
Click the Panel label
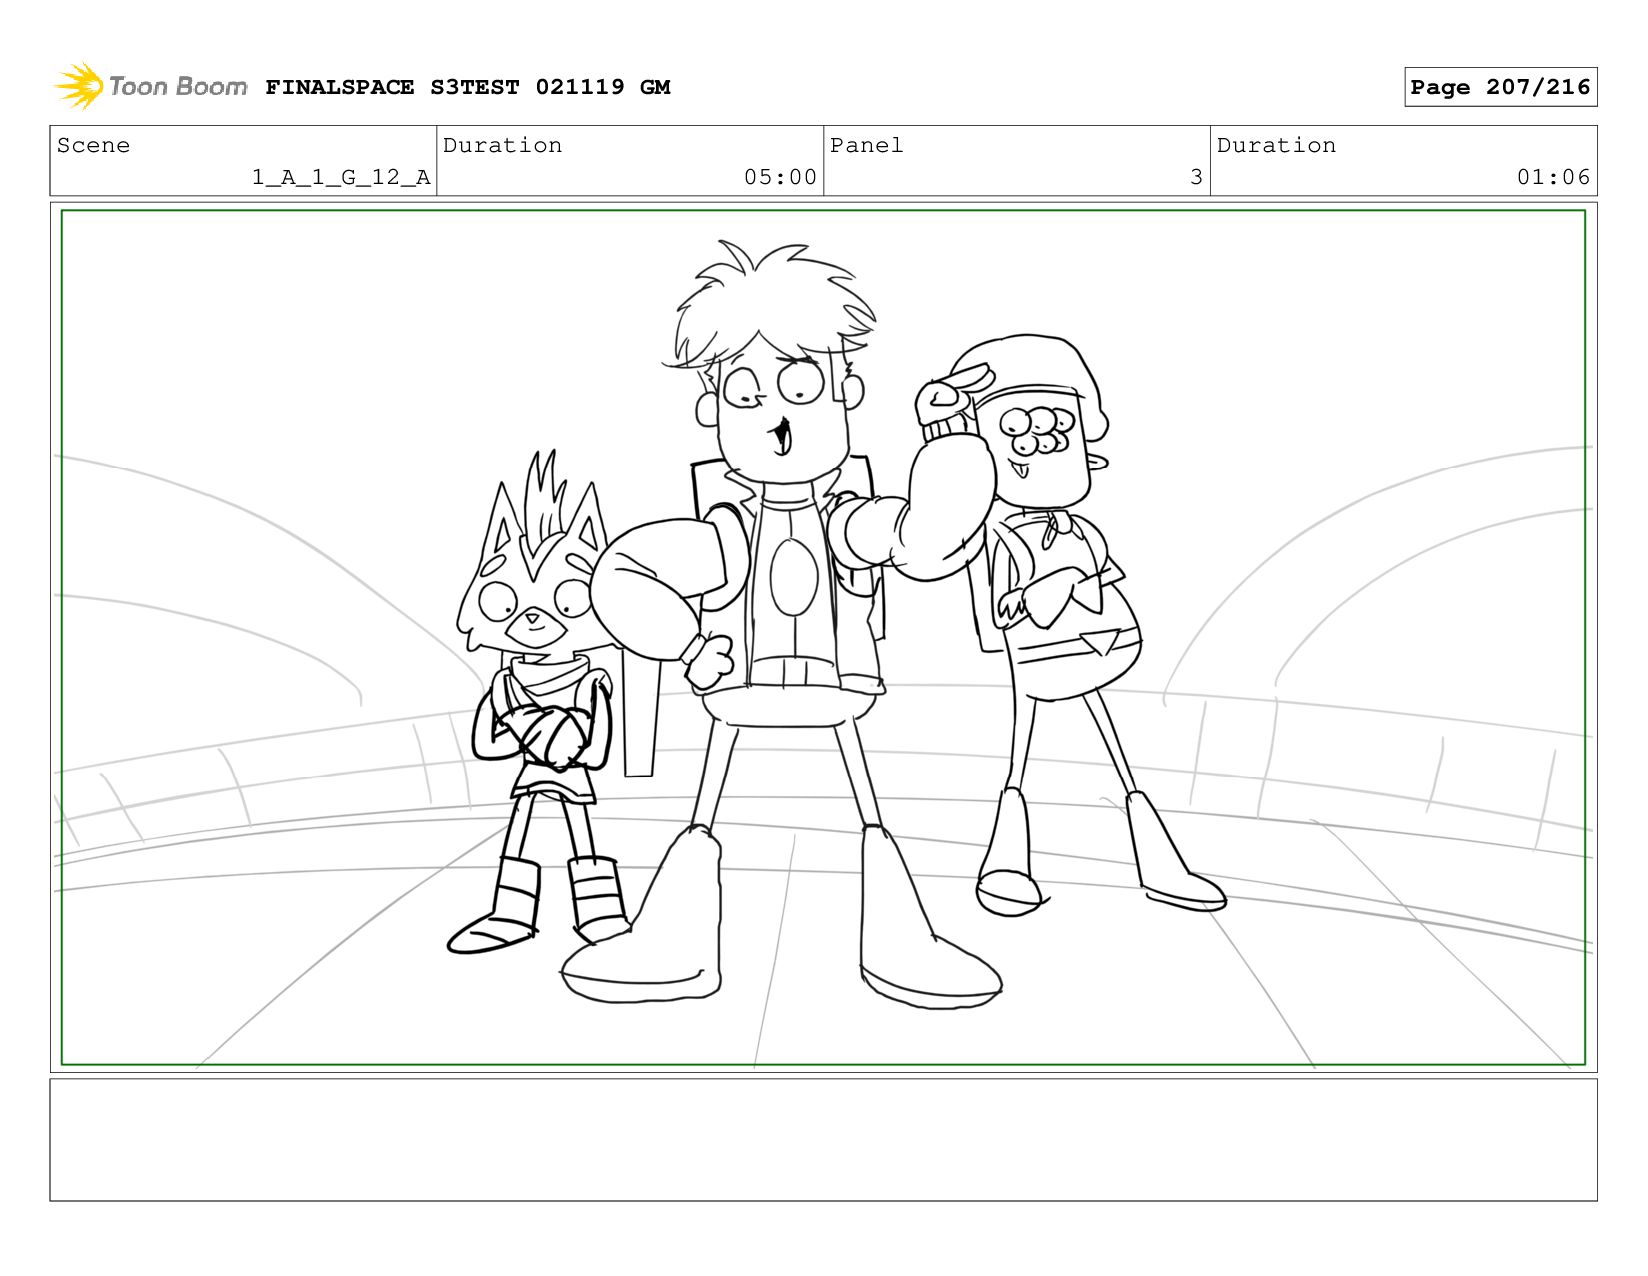pos(866,145)
